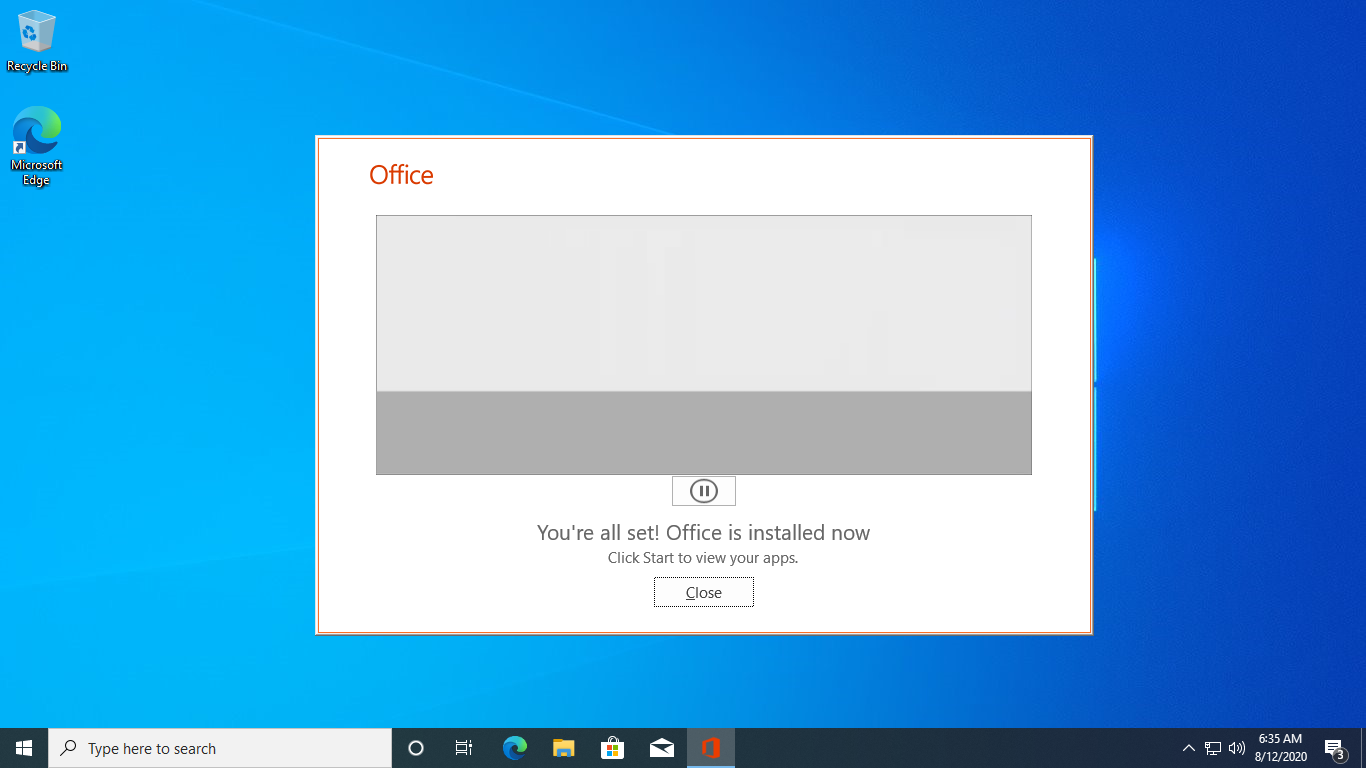
Task: Open the Windows Start menu
Action: [x=24, y=748]
